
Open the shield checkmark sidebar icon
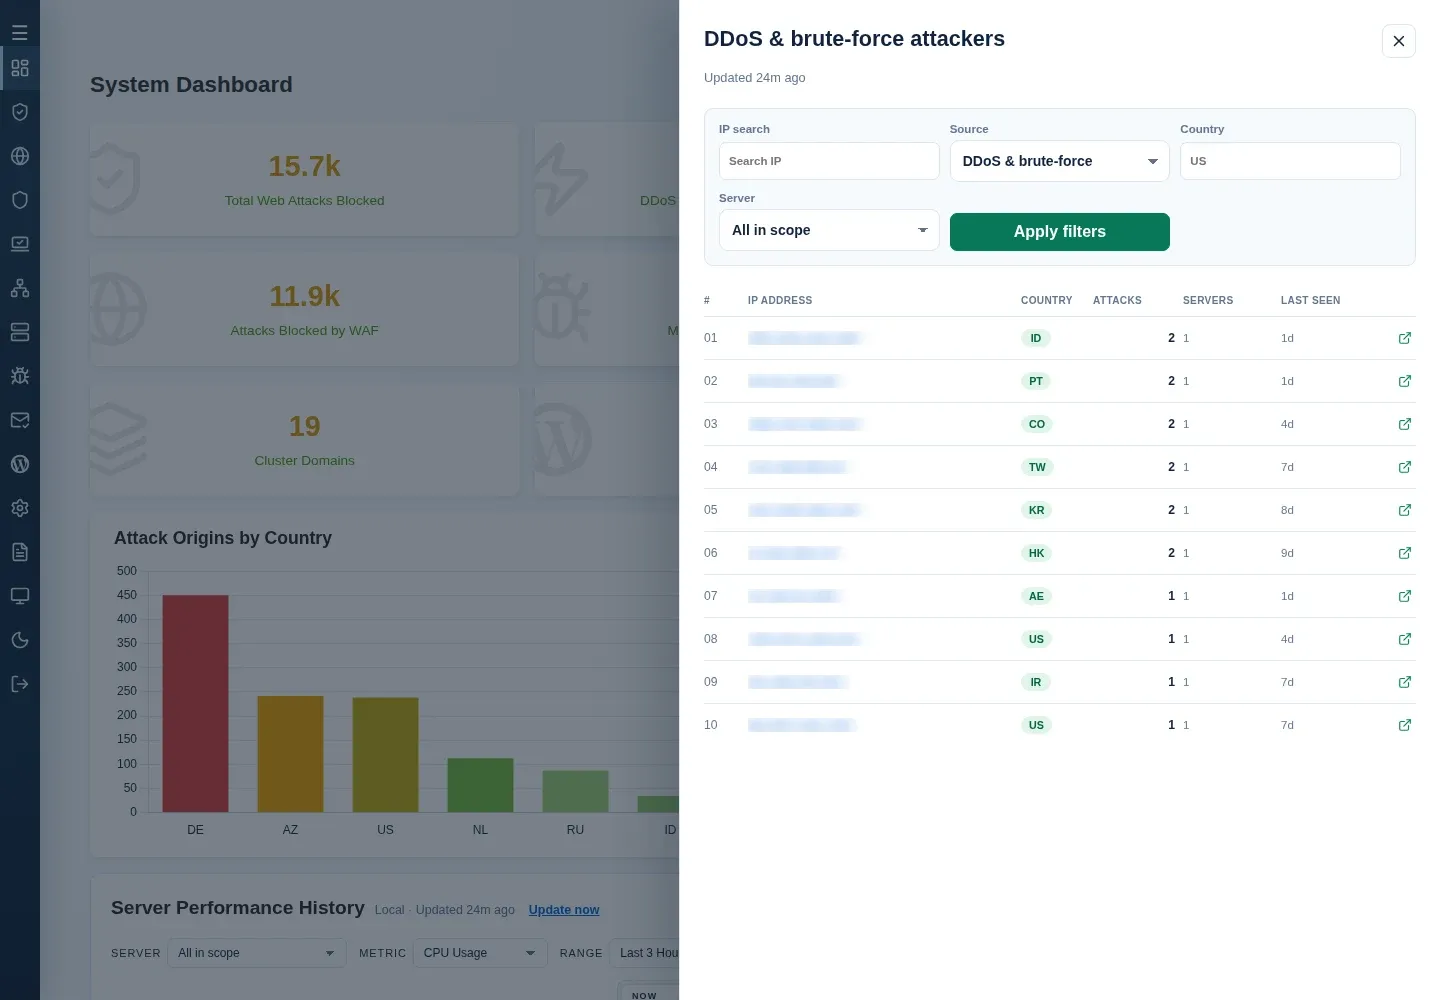pyautogui.click(x=19, y=112)
